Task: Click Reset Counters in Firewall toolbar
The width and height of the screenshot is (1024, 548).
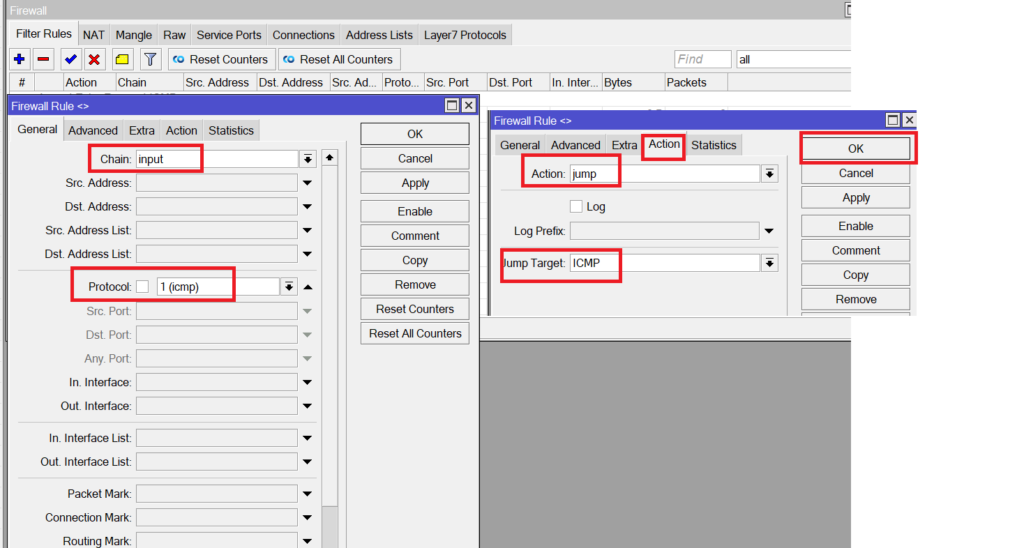Action: click(x=221, y=59)
